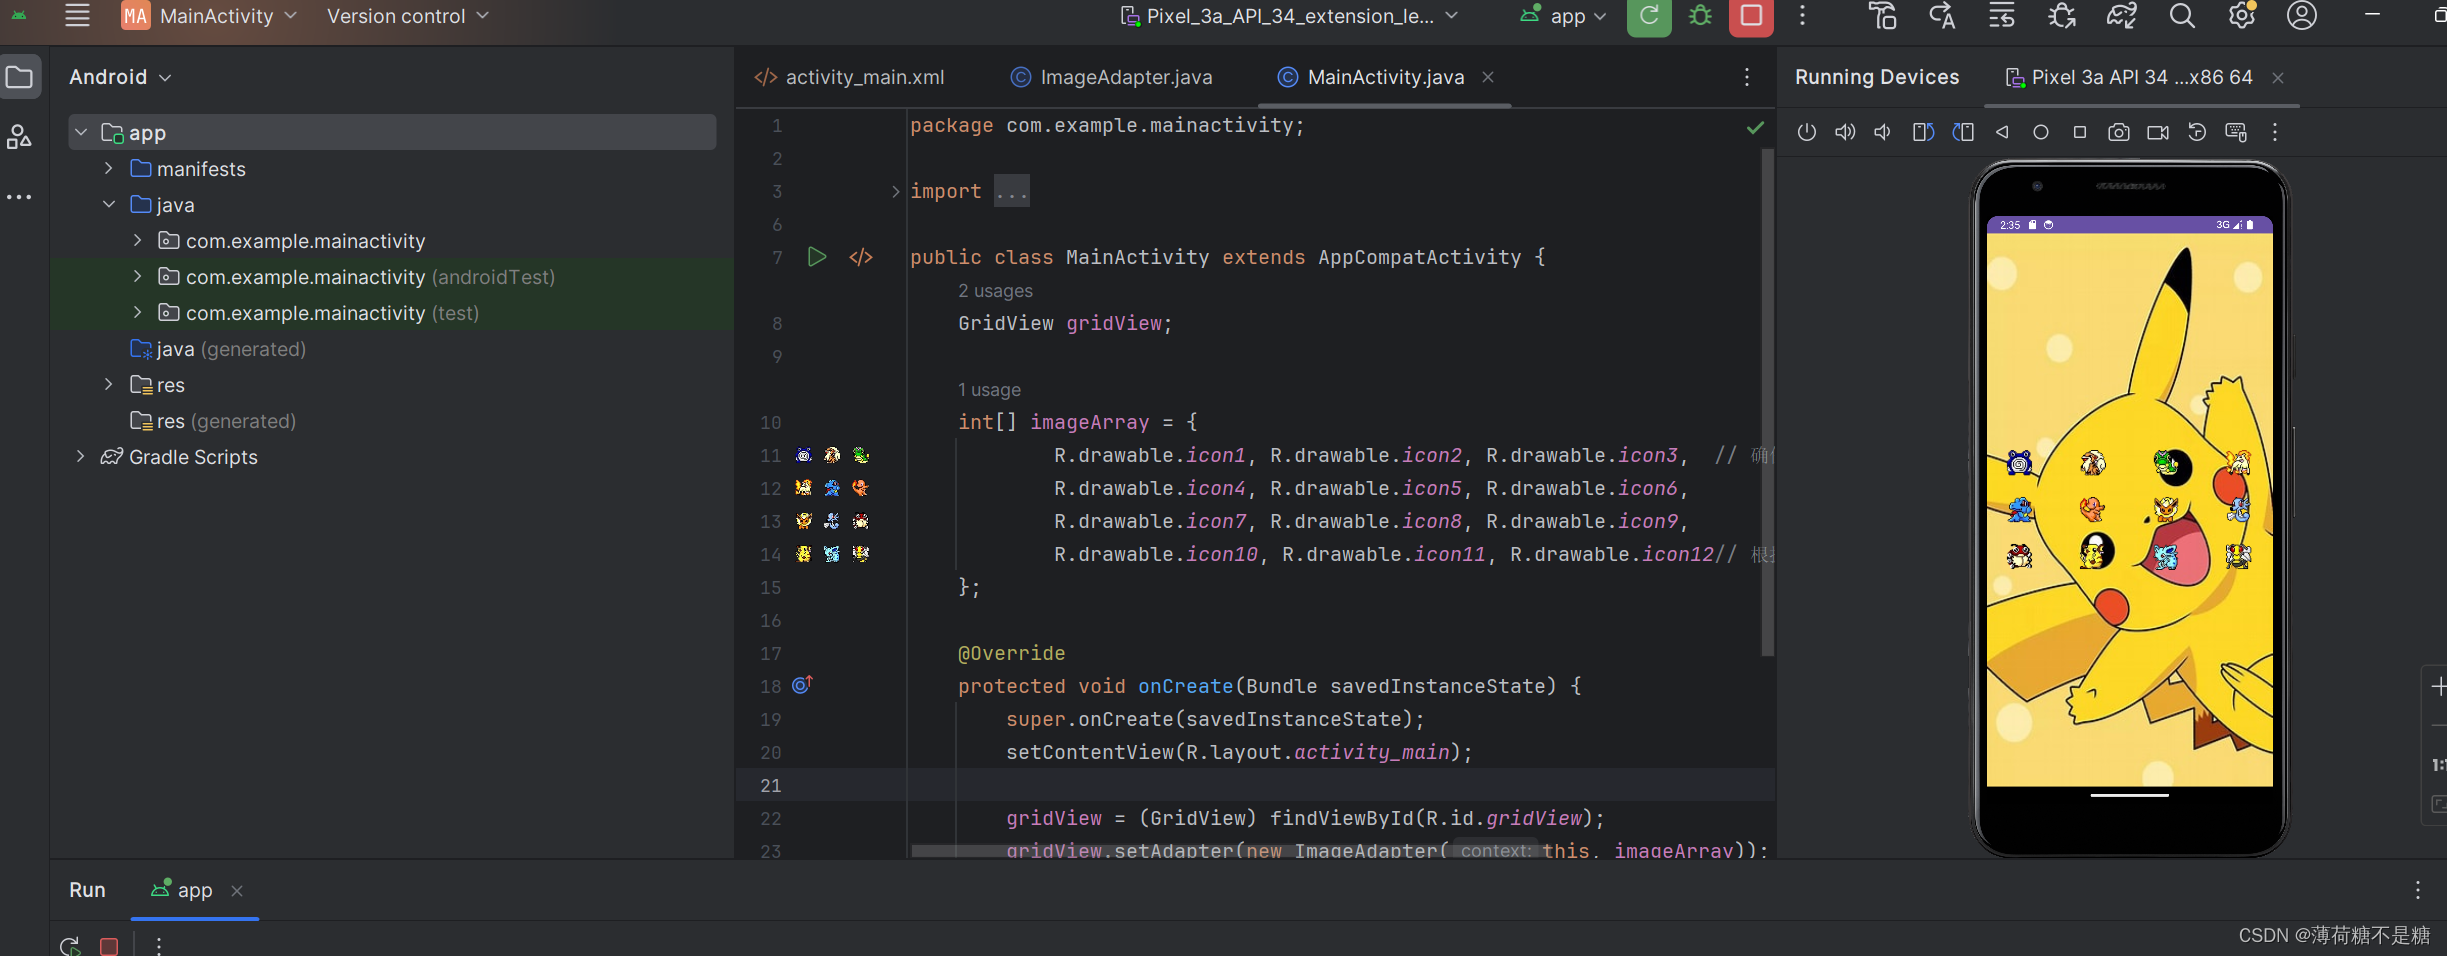The height and width of the screenshot is (956, 2447).
Task: Click '2 usages' hint above gridView
Action: click(995, 291)
